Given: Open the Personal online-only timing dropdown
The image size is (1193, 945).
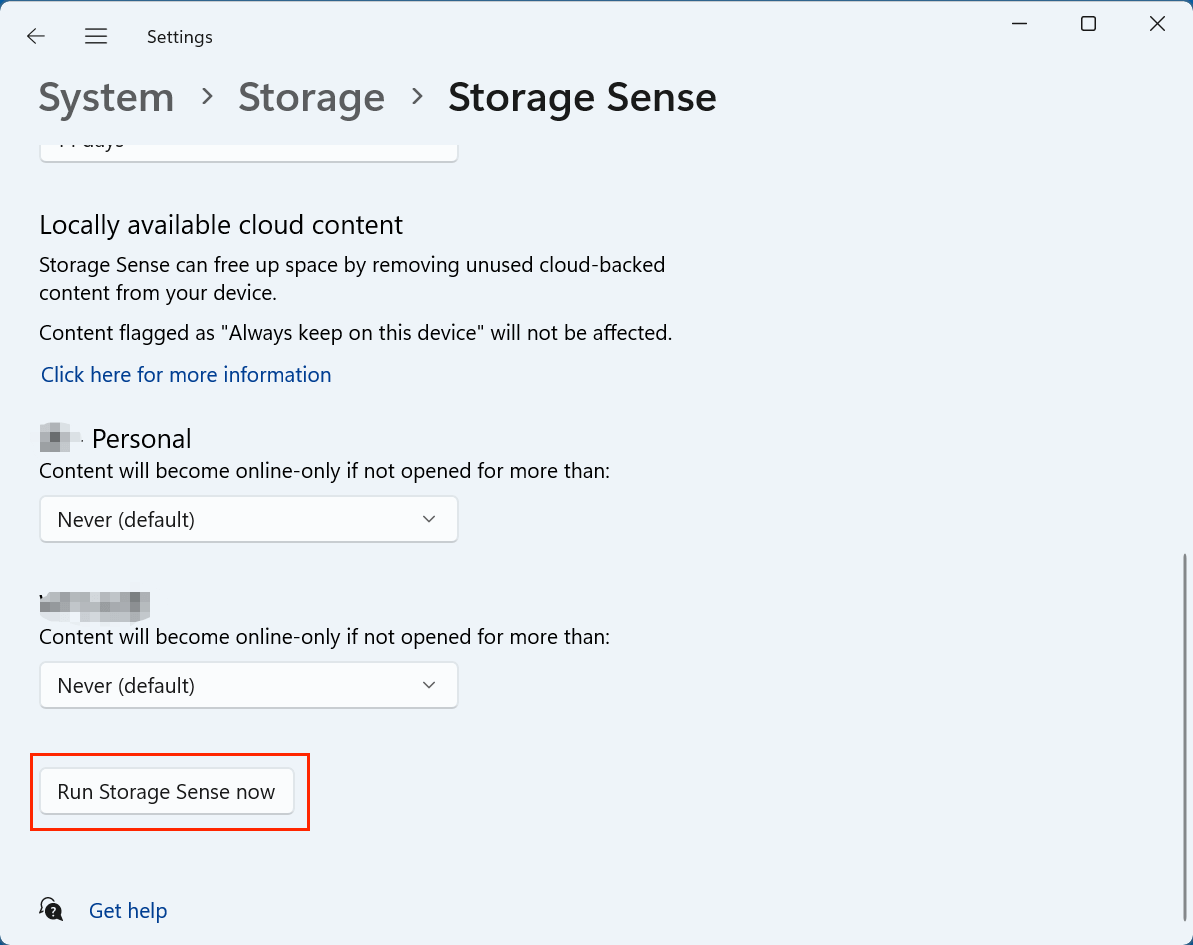Looking at the screenshot, I should [248, 519].
